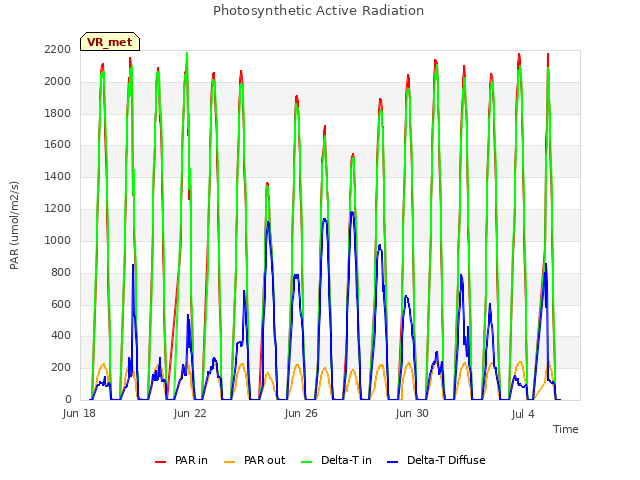Click the Jun 30 x-axis tick label
The height and width of the screenshot is (480, 640).
pyautogui.click(x=412, y=414)
